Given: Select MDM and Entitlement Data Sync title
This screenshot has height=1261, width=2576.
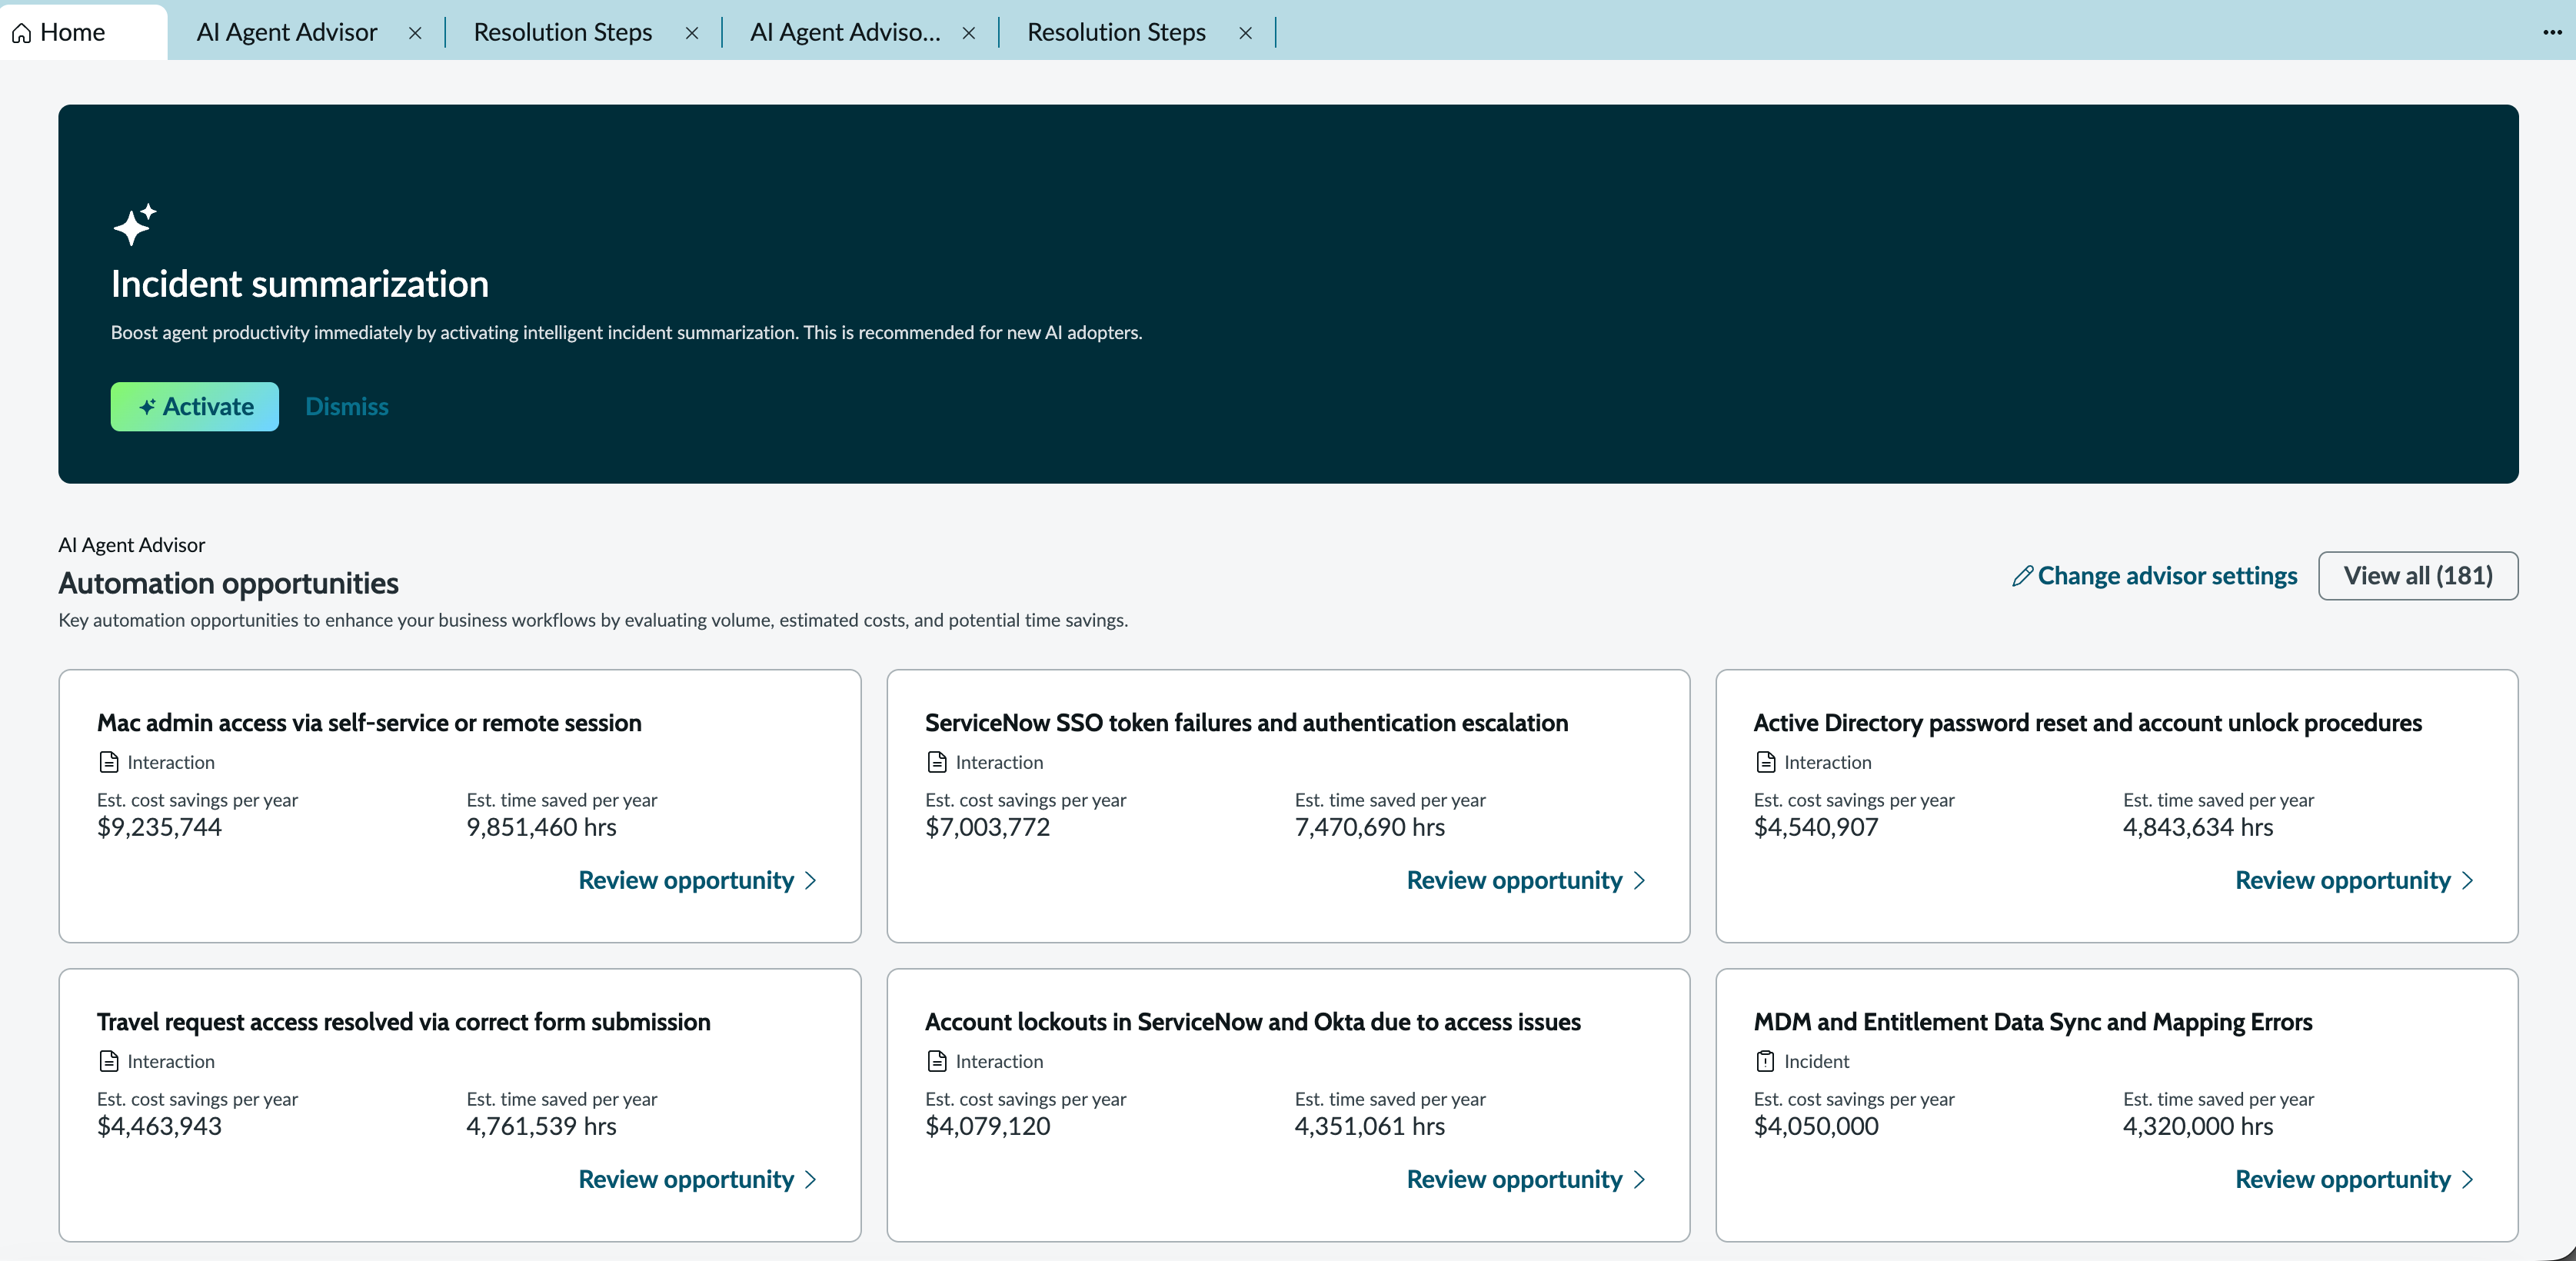Looking at the screenshot, I should click(2032, 1021).
